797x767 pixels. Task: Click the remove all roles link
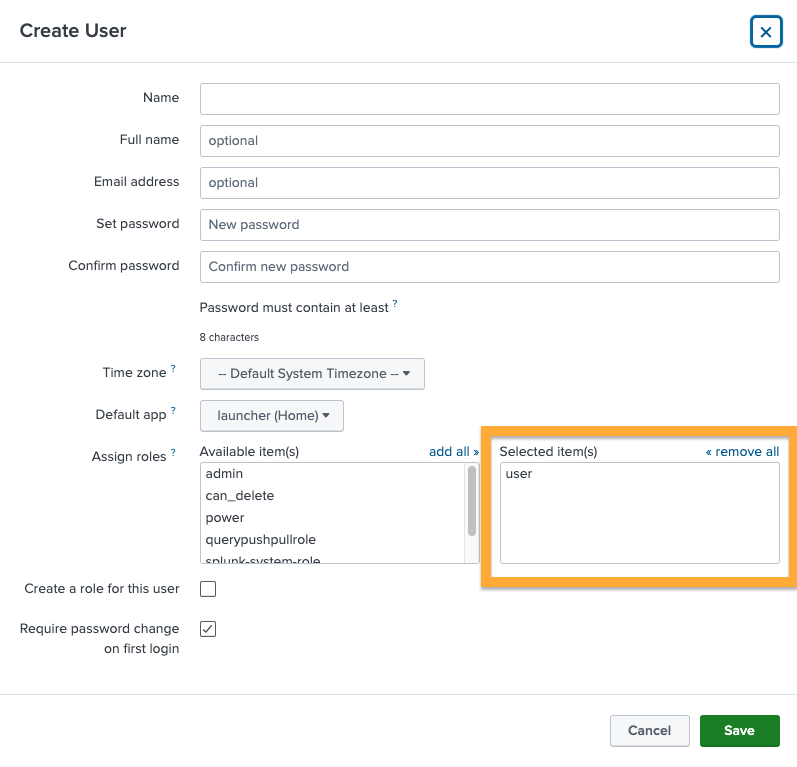(742, 452)
